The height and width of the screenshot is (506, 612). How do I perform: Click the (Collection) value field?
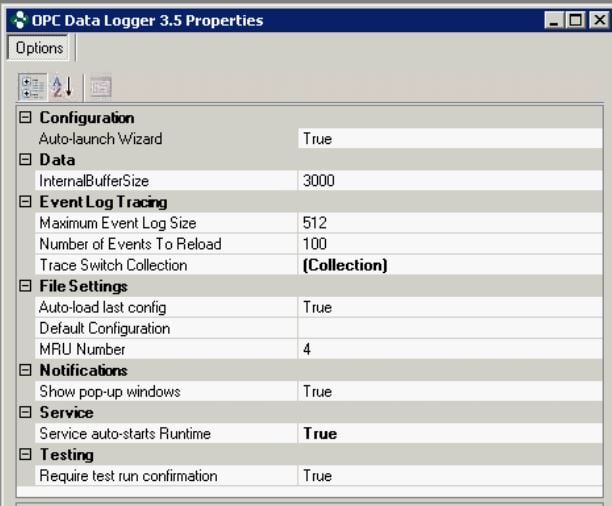coord(450,265)
